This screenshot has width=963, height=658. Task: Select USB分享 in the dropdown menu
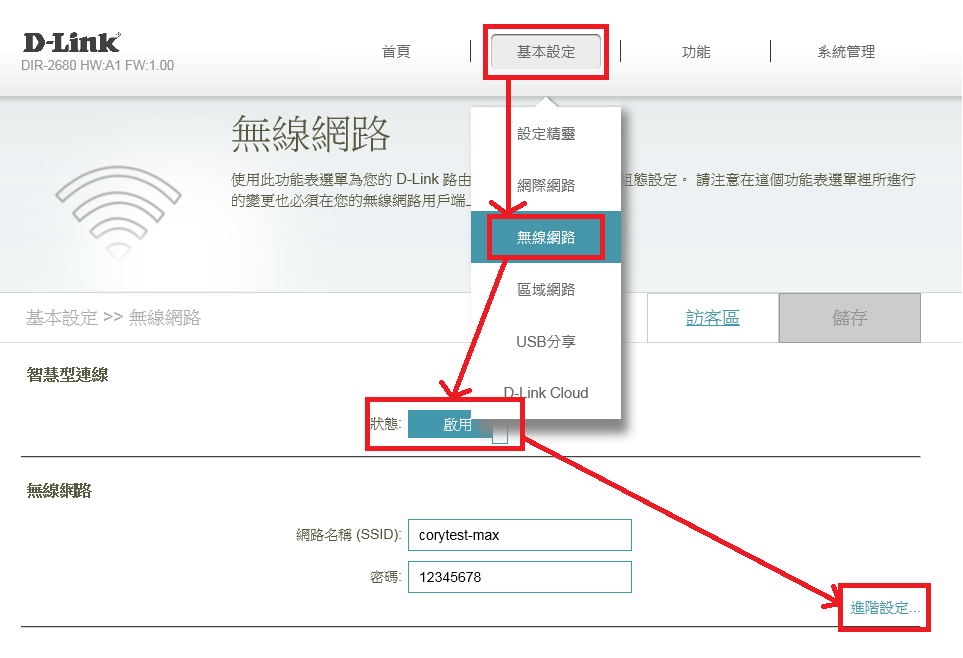[546, 342]
